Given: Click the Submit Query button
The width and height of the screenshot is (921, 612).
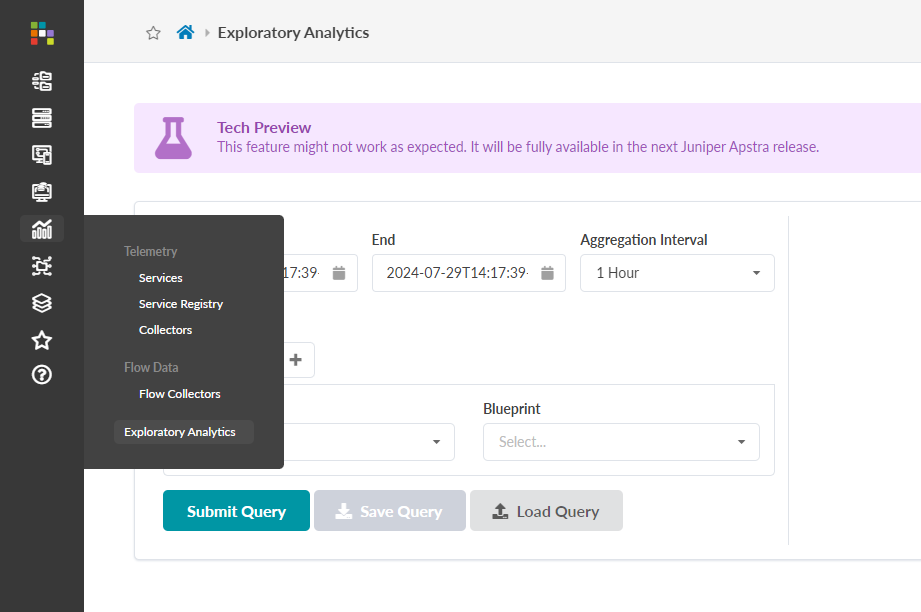Looking at the screenshot, I should (236, 511).
